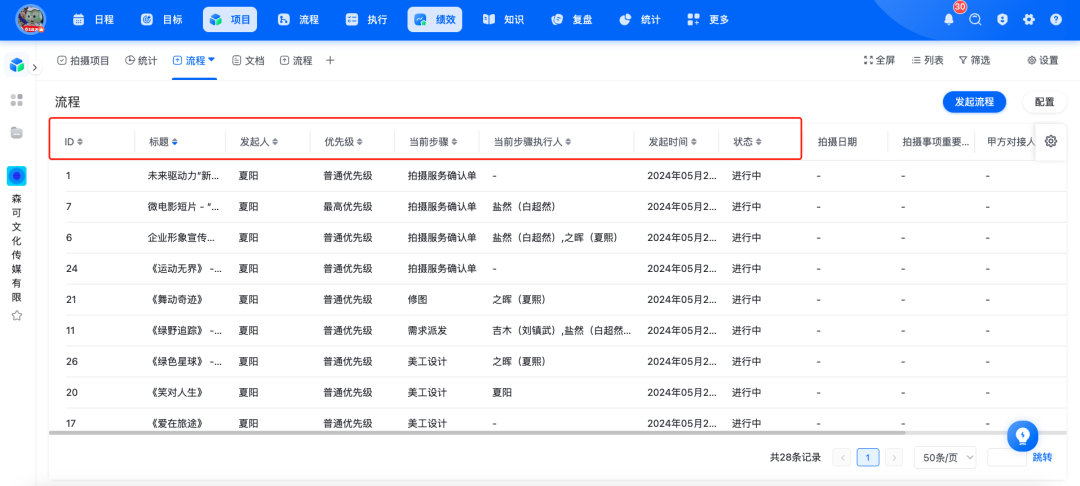Click the horizontal table scrollbar
This screenshot has width=1080, height=486.
[477, 433]
